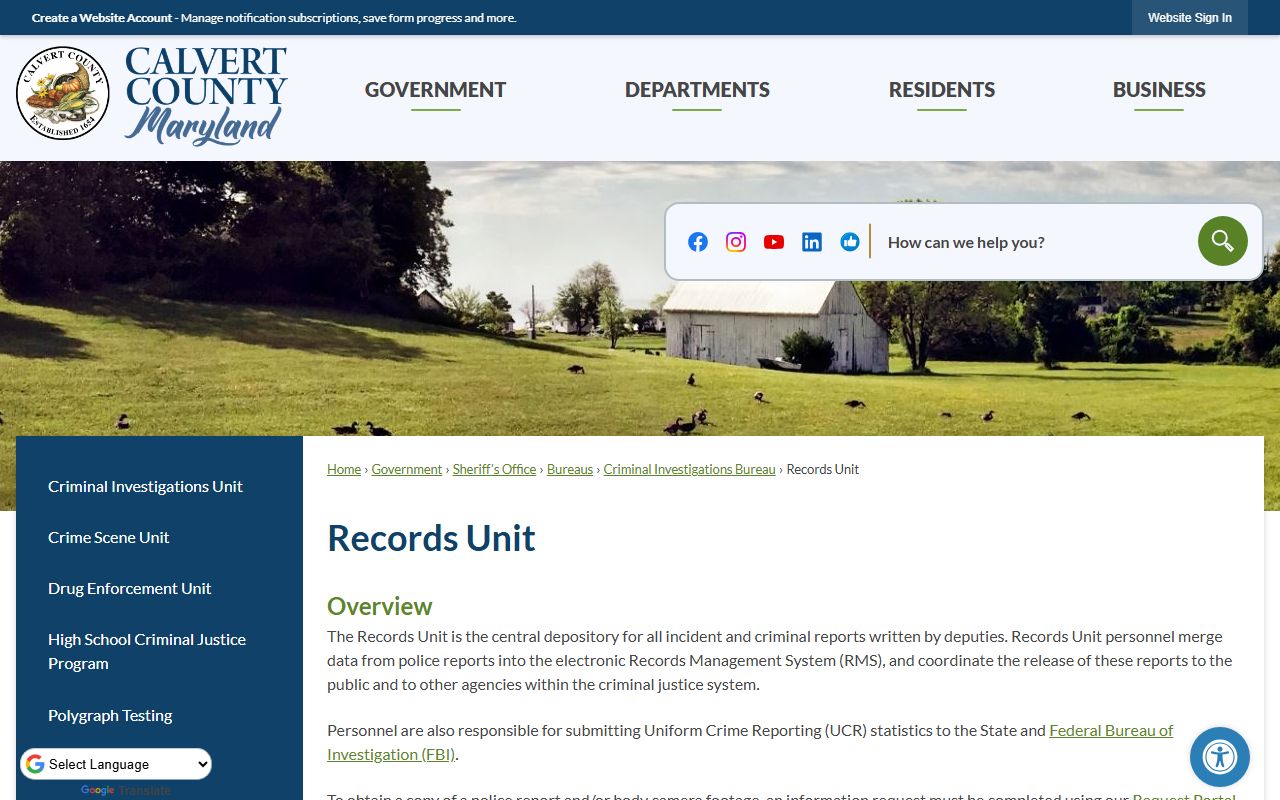Click the Calvert County seal logo
Viewport: 1280px width, 800px height.
[63, 93]
